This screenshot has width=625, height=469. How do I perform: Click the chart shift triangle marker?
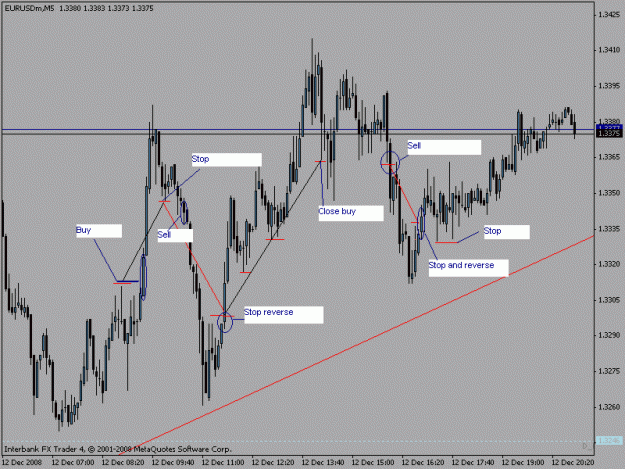(586, 446)
